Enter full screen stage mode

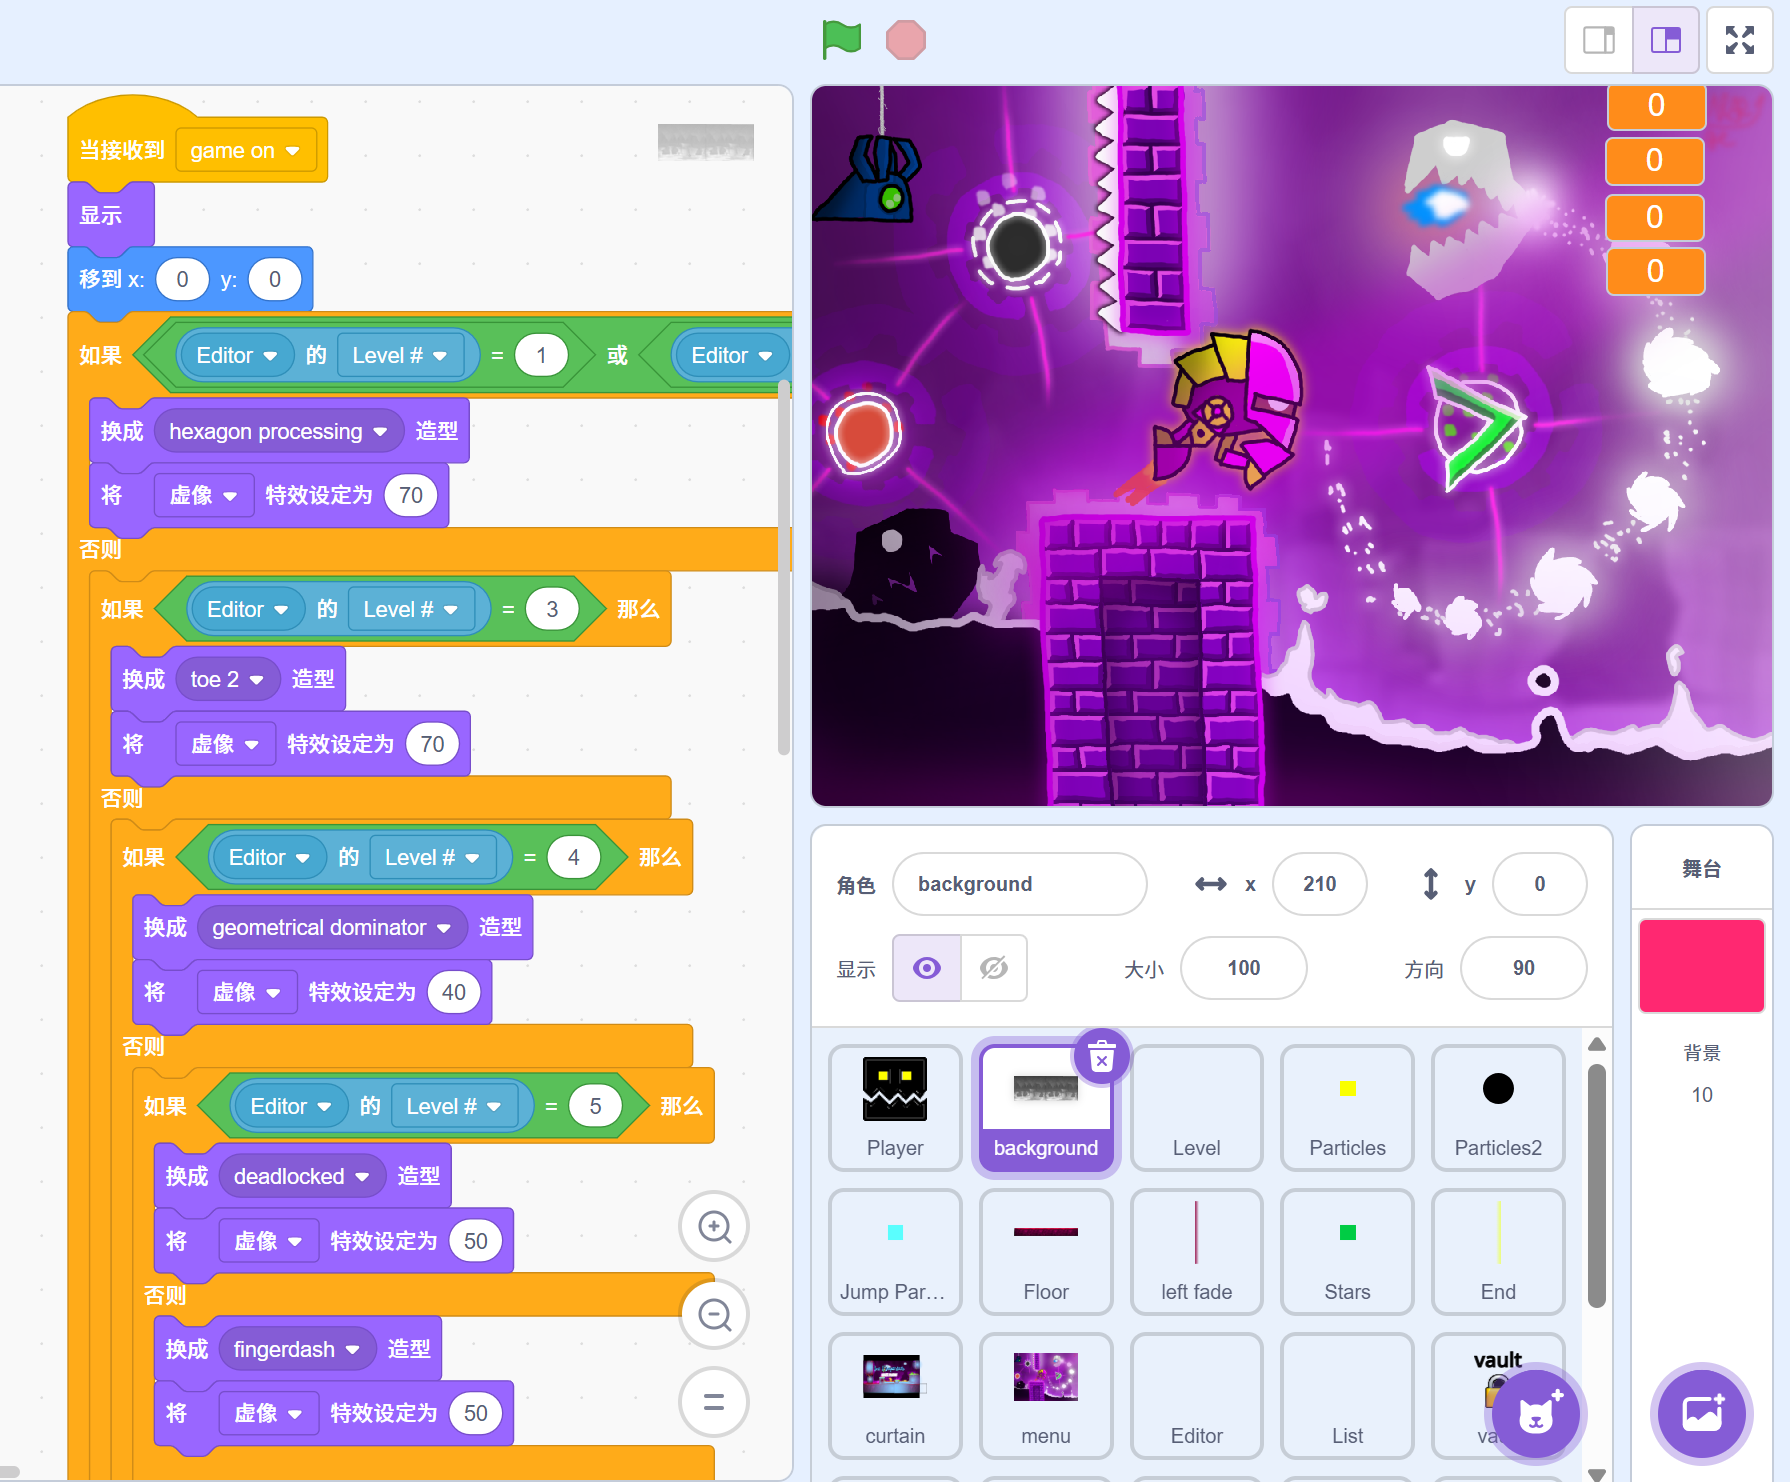1739,40
